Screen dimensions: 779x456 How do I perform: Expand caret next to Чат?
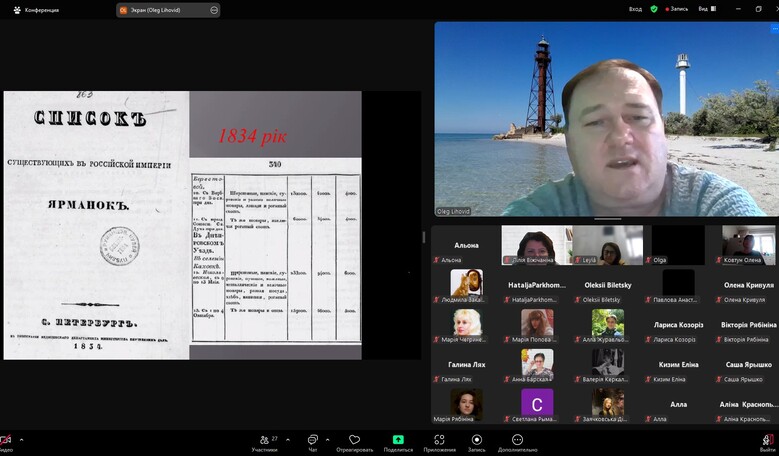tap(327, 440)
